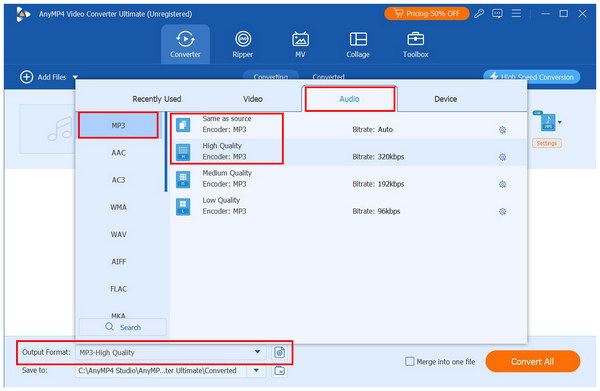Select AAC in the format list
This screenshot has width=600, height=391.
click(x=118, y=153)
